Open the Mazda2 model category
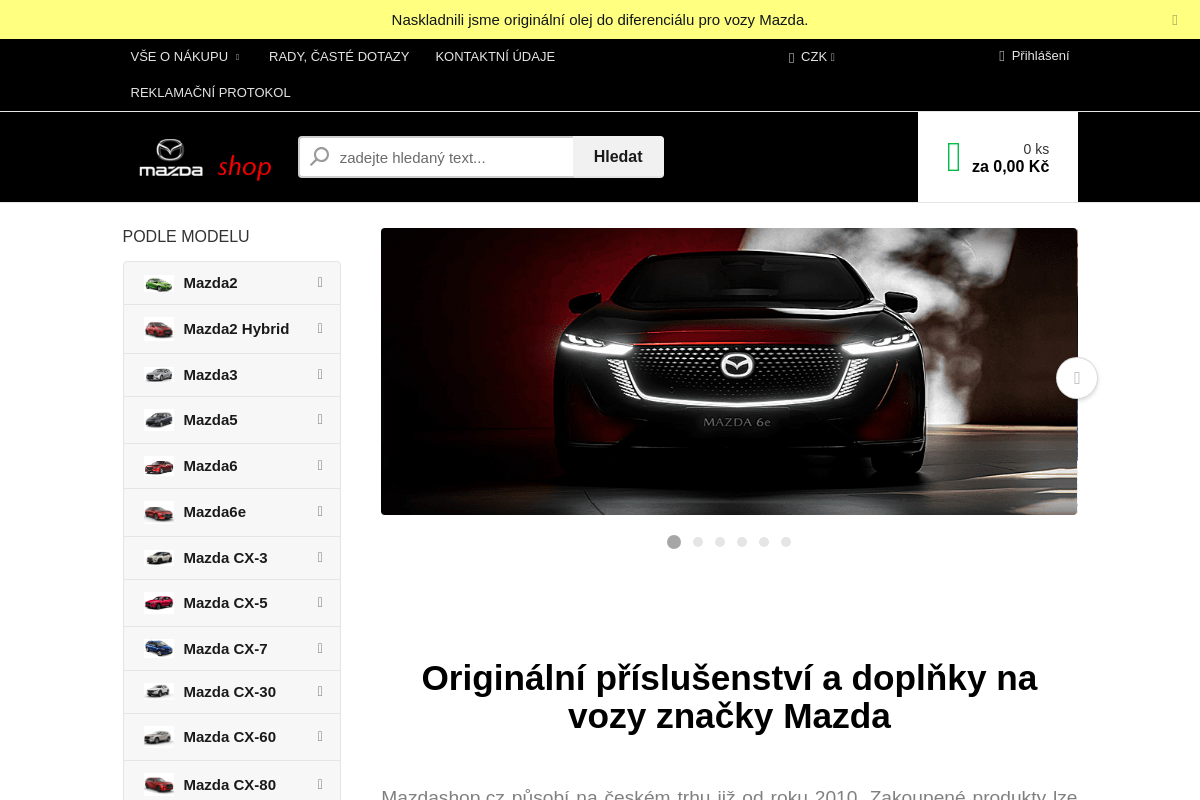This screenshot has height=800, width=1200. 232,283
